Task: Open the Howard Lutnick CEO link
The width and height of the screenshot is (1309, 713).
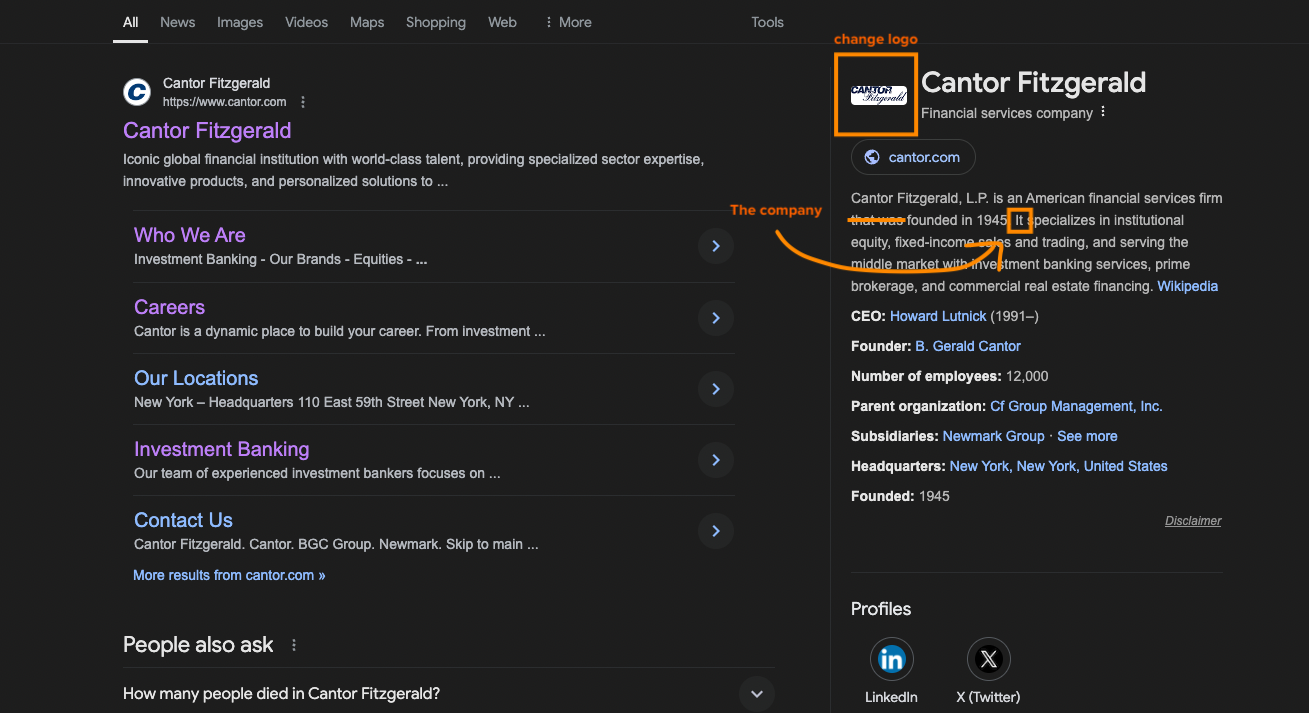Action: point(938,316)
